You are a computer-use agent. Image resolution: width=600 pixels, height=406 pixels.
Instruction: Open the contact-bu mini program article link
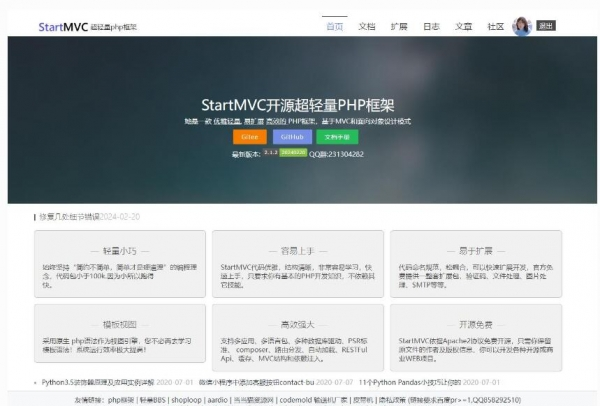click(256, 382)
